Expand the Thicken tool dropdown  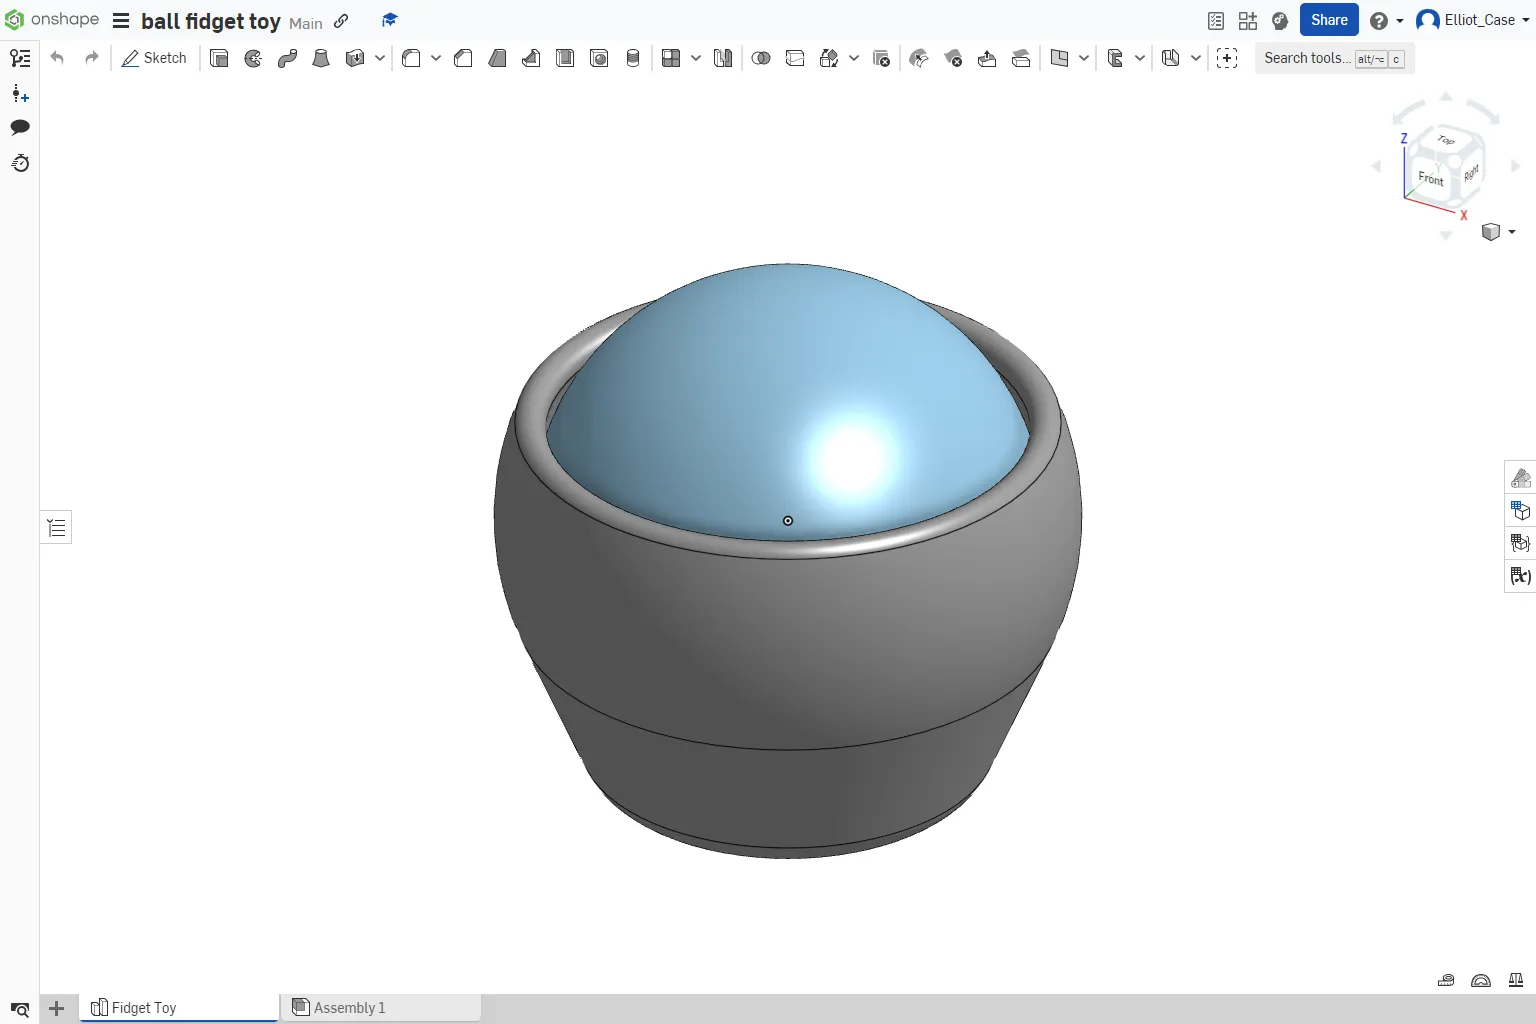[x=380, y=58]
